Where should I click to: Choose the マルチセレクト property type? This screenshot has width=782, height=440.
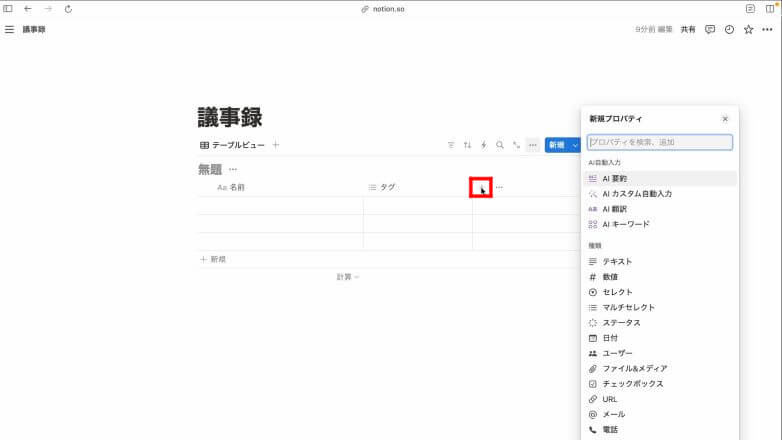tap(659, 307)
